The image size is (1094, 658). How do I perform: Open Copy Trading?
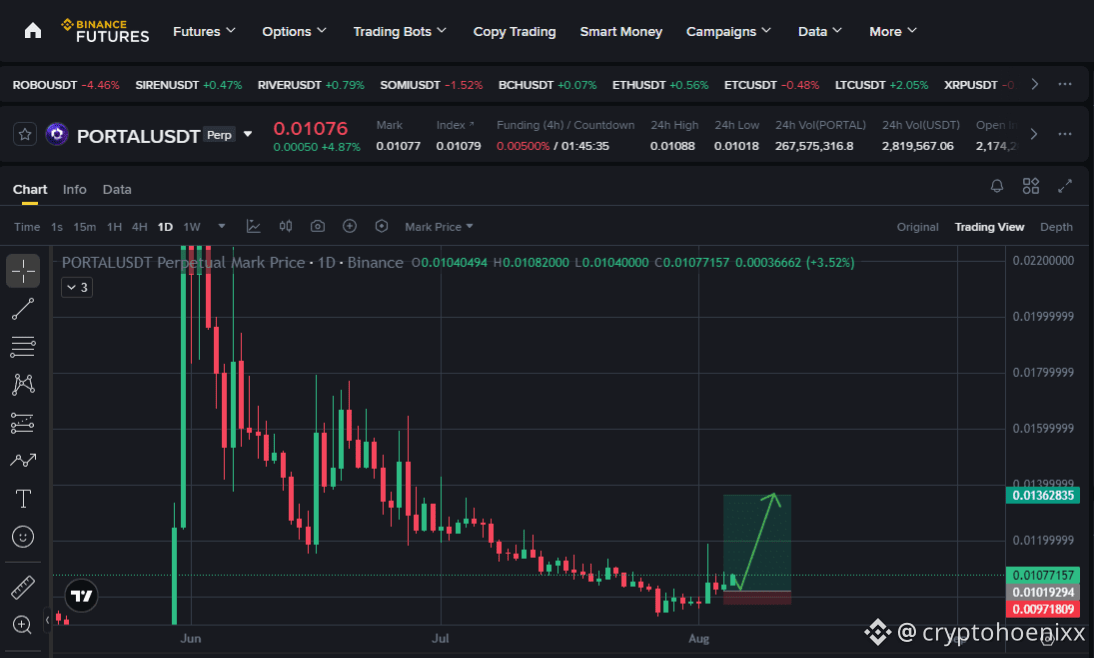click(514, 31)
